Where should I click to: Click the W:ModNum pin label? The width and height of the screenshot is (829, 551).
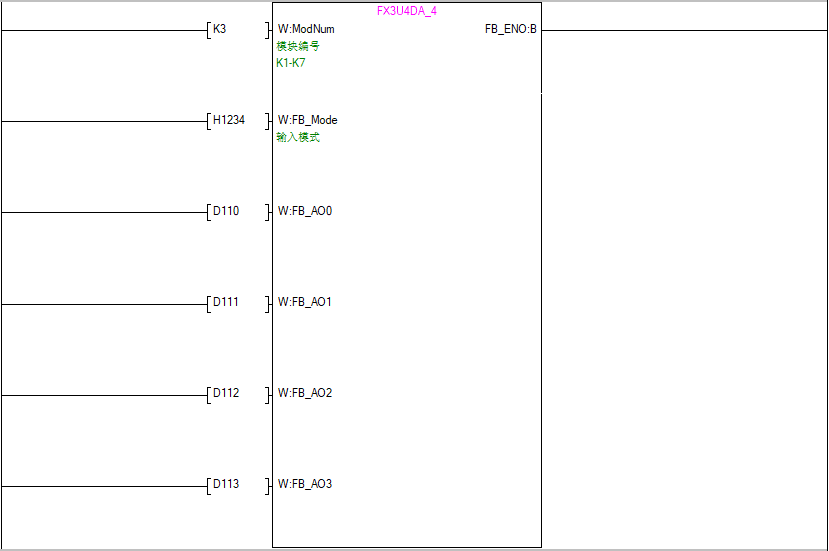(306, 29)
